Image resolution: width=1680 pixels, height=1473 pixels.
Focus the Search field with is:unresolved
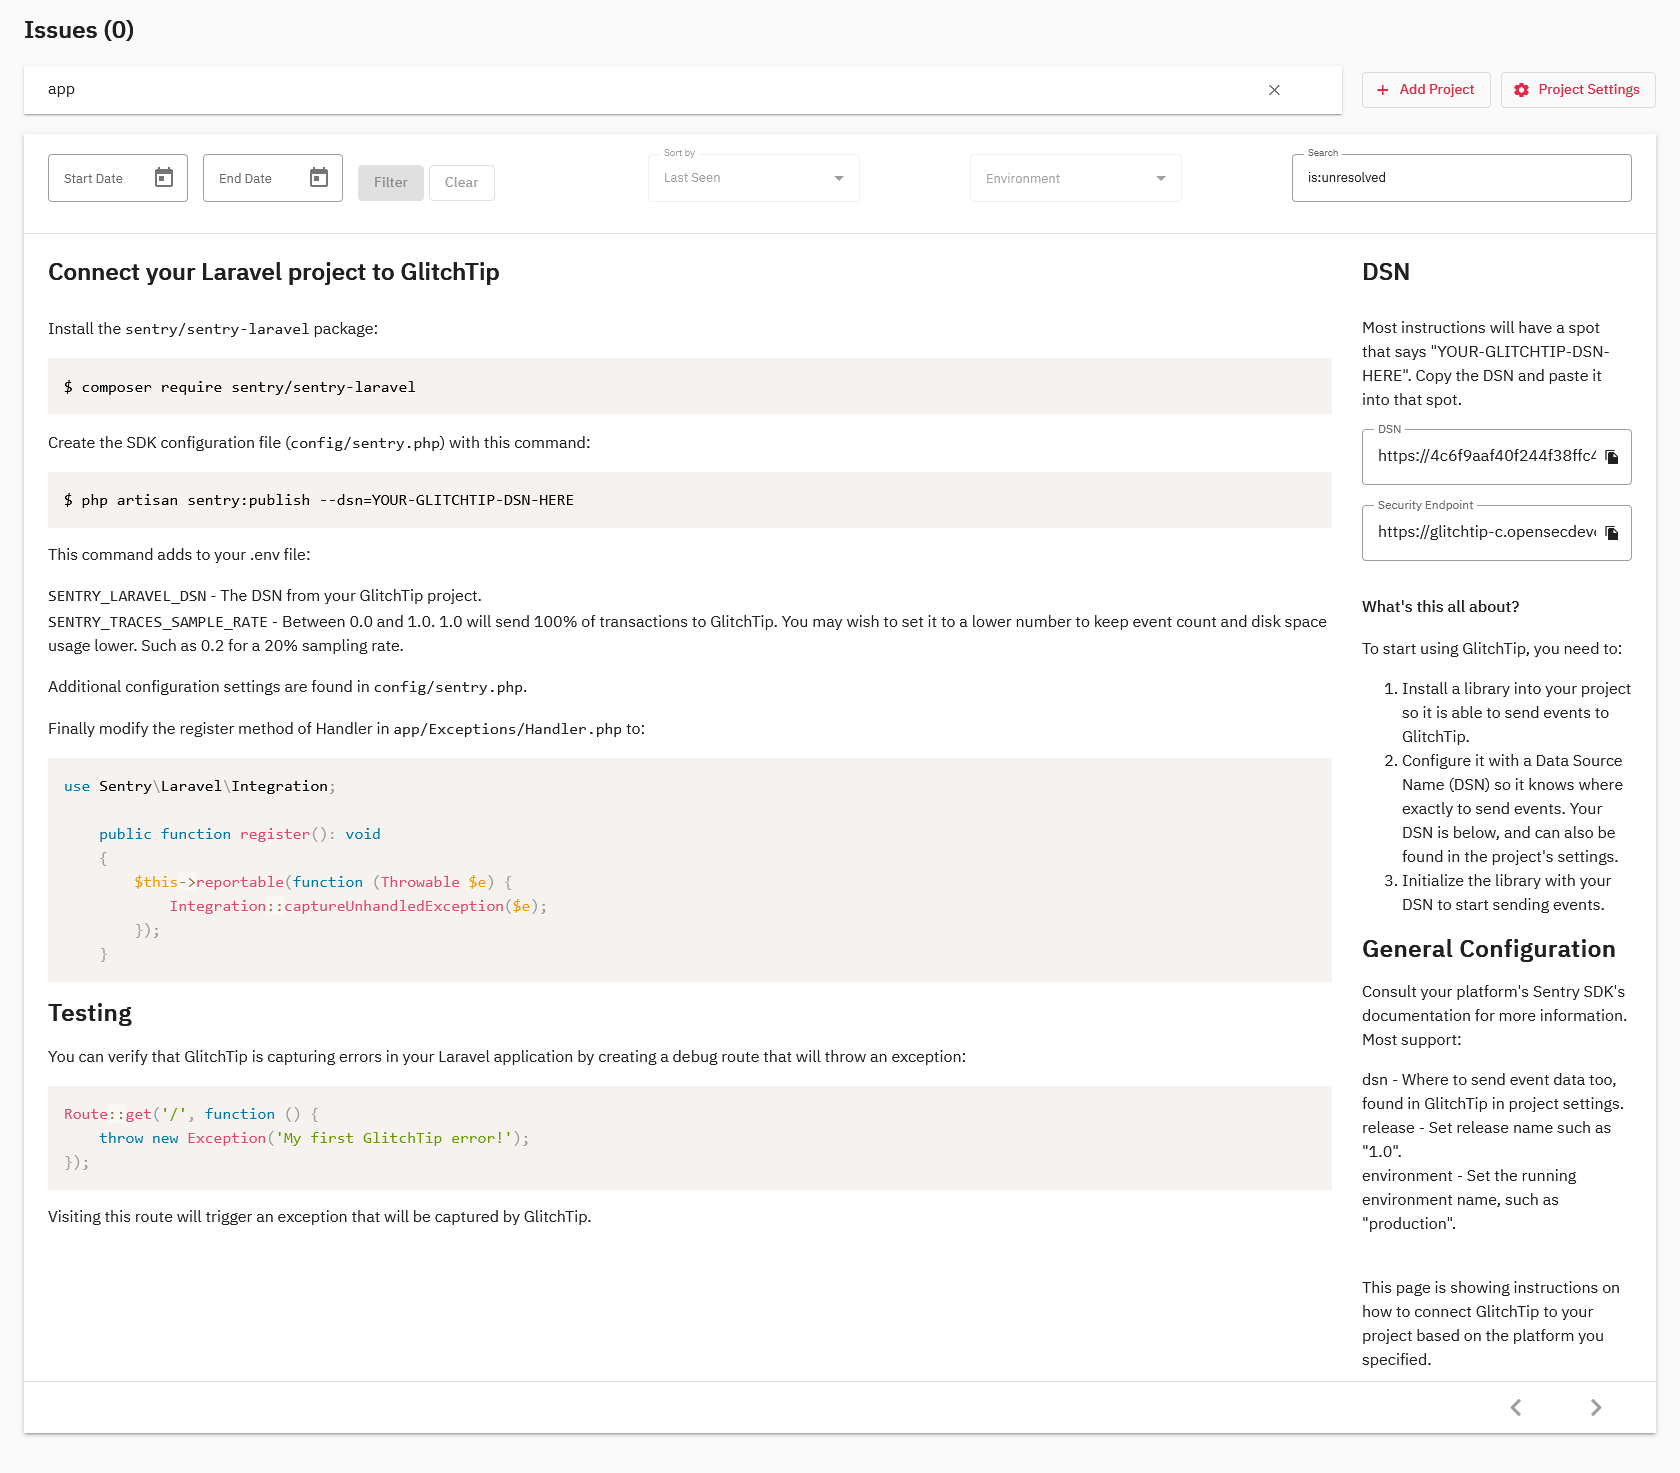pos(1462,178)
